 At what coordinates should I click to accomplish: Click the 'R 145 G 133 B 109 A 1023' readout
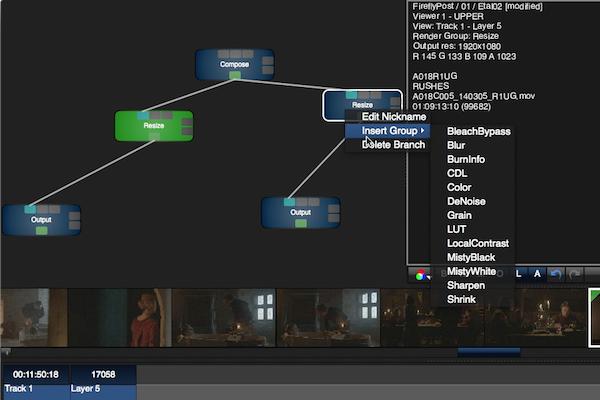464,57
